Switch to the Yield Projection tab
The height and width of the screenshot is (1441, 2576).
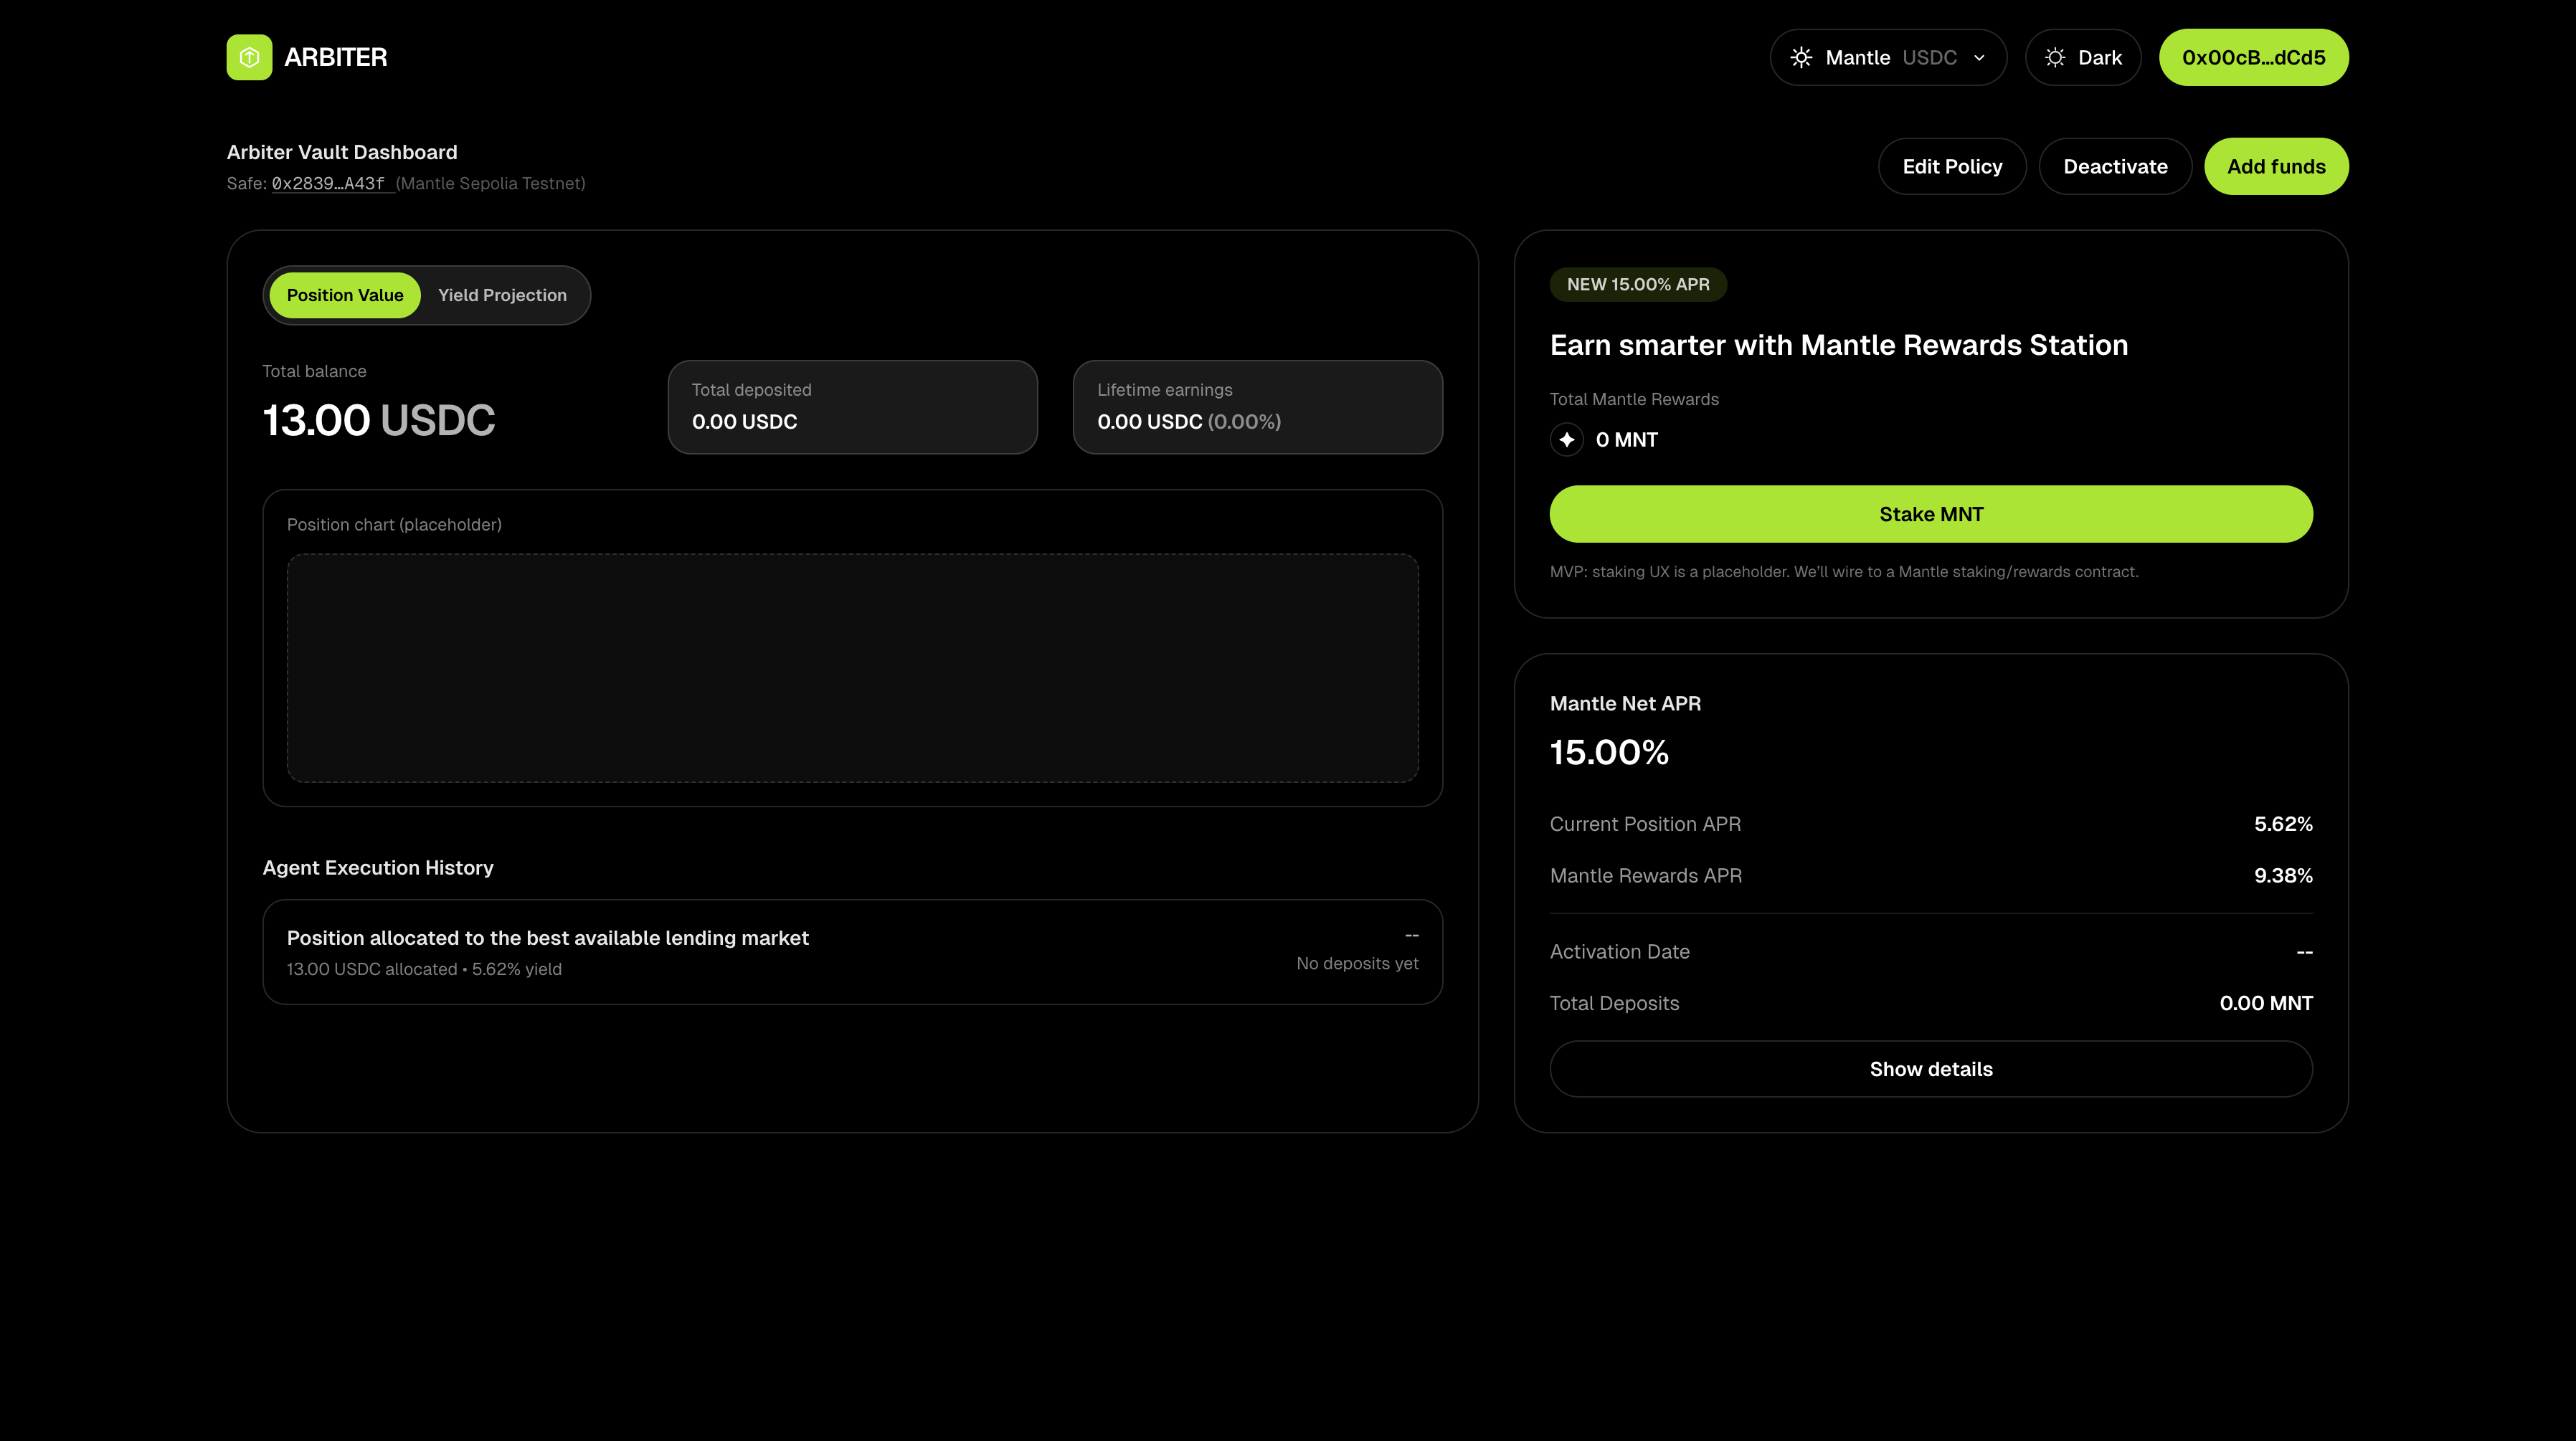[x=502, y=295]
